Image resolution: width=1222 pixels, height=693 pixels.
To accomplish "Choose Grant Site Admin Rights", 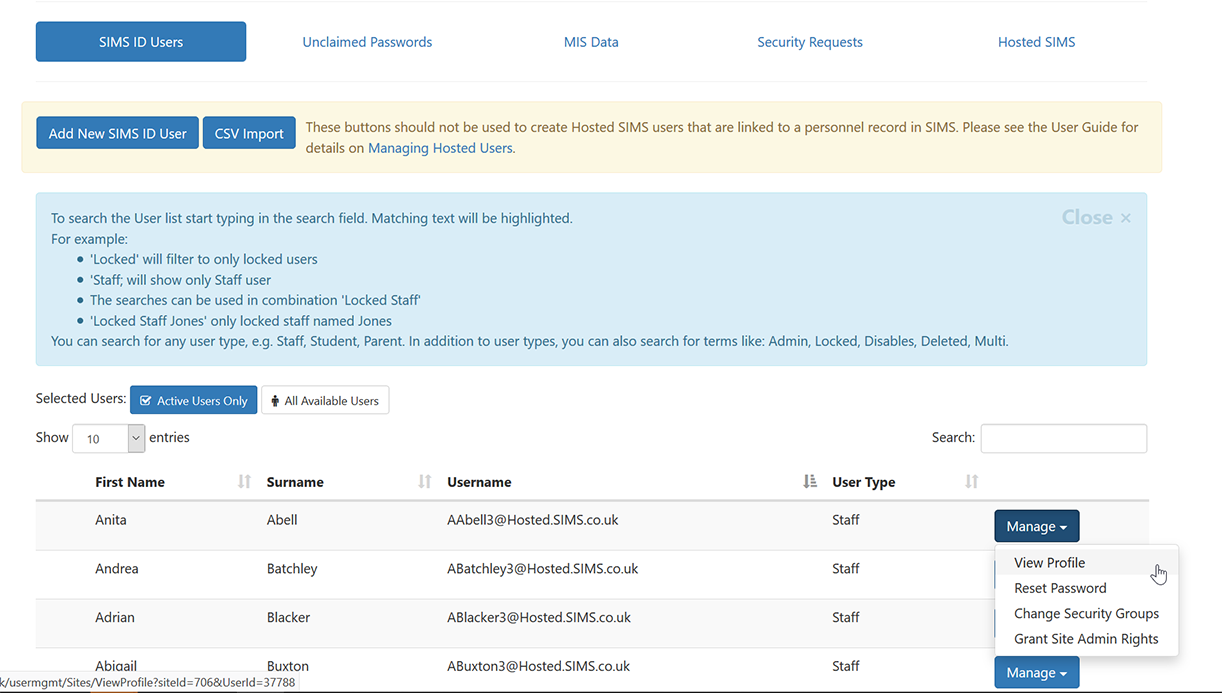I will [1087, 639].
